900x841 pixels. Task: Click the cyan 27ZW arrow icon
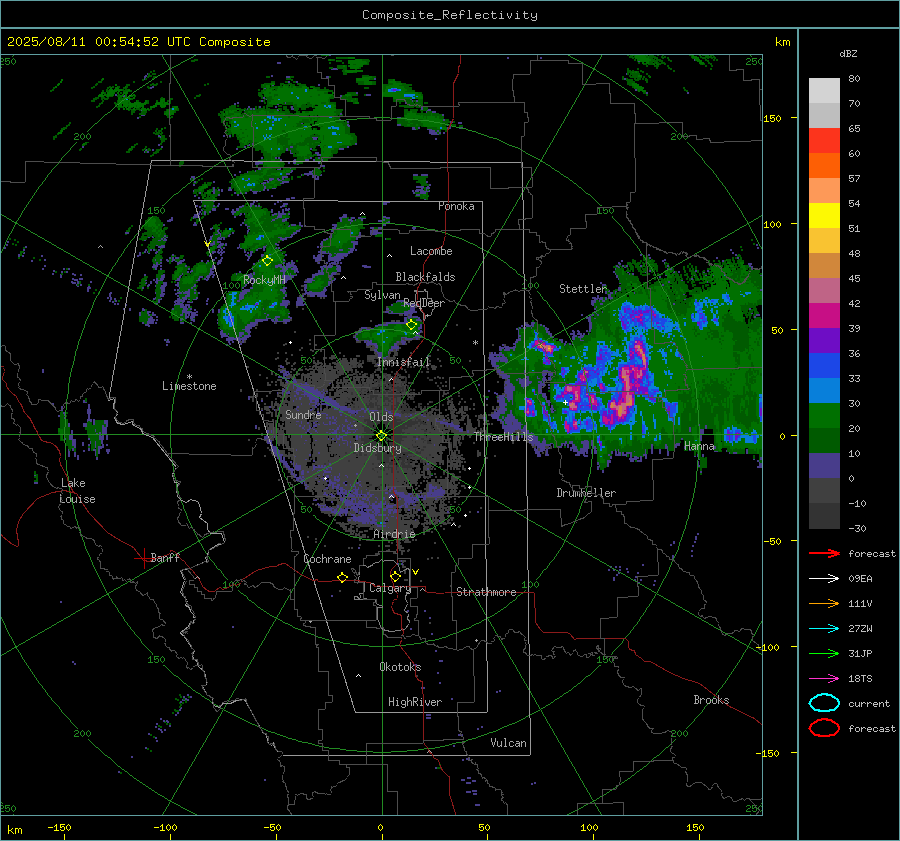pos(824,629)
